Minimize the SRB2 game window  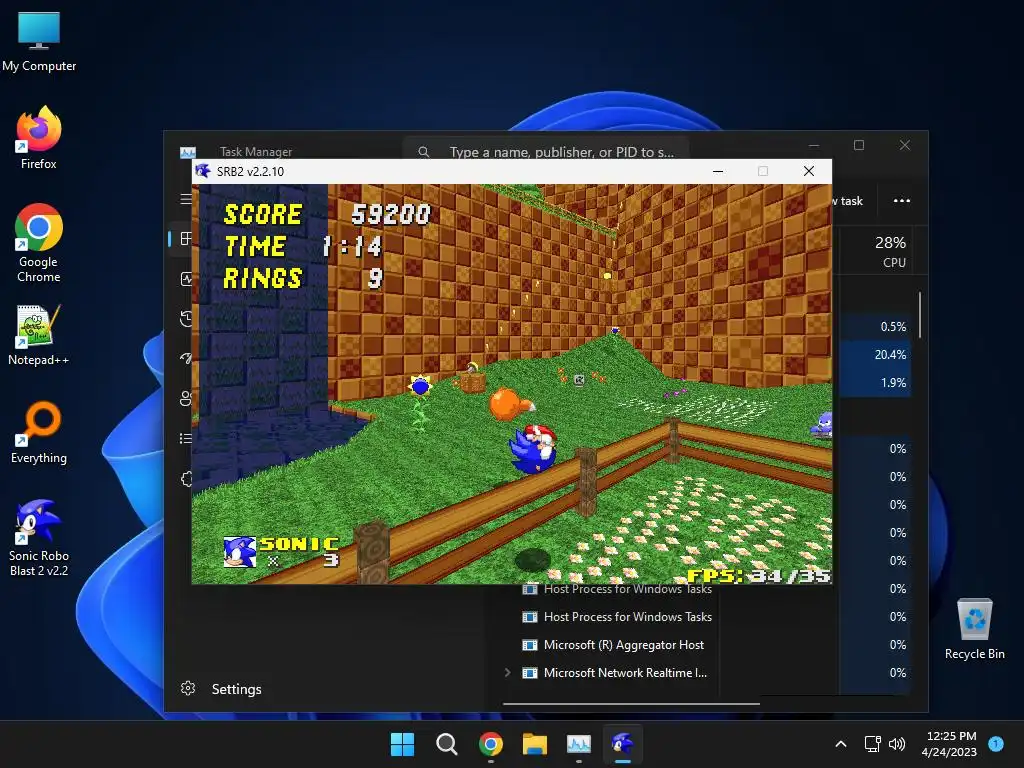coord(718,171)
